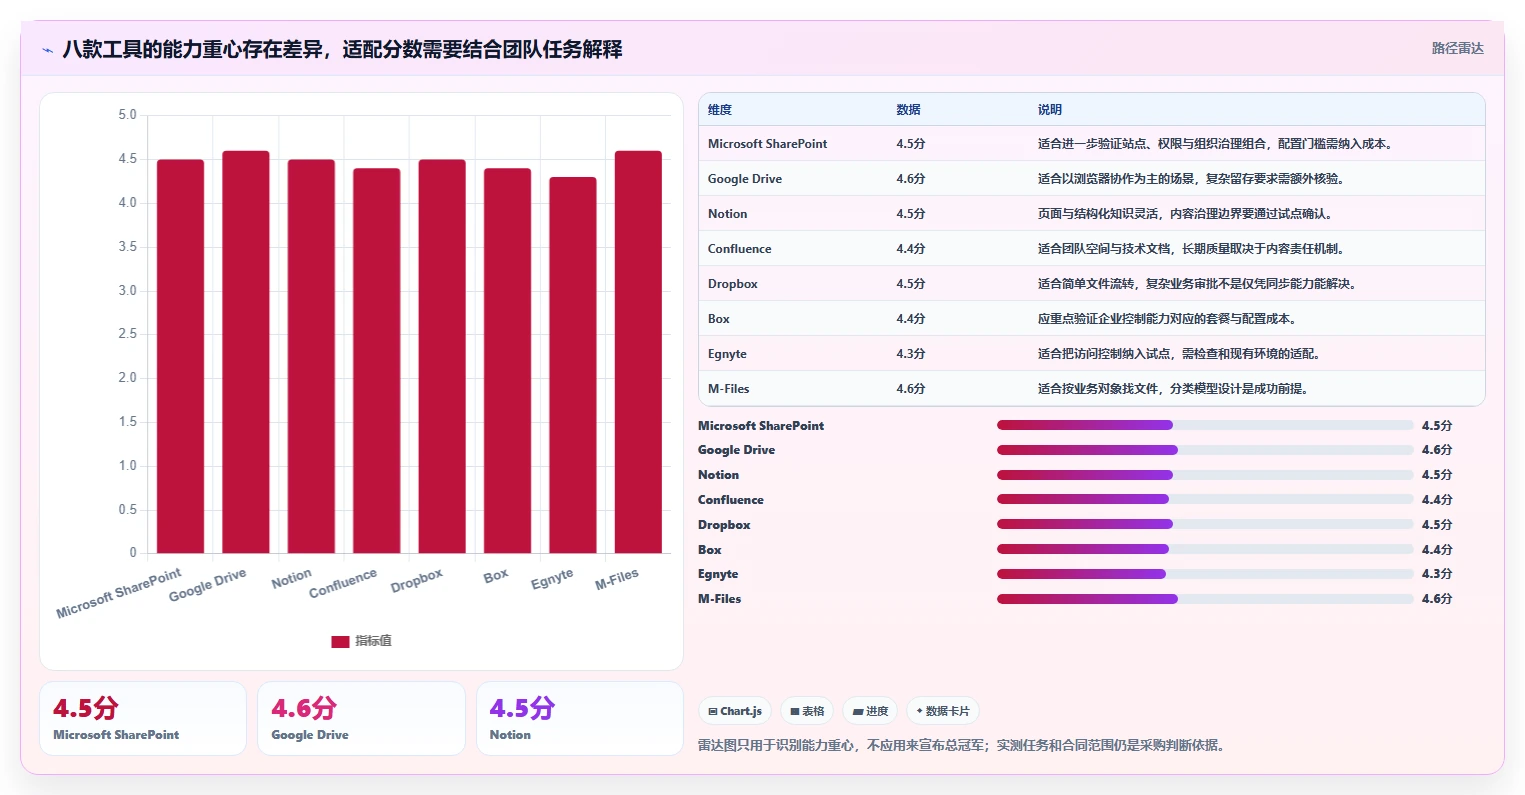Viewport: 1525px width, 795px height.
Task: Click the M-Files progress bar
Action: pyautogui.click(x=1205, y=599)
